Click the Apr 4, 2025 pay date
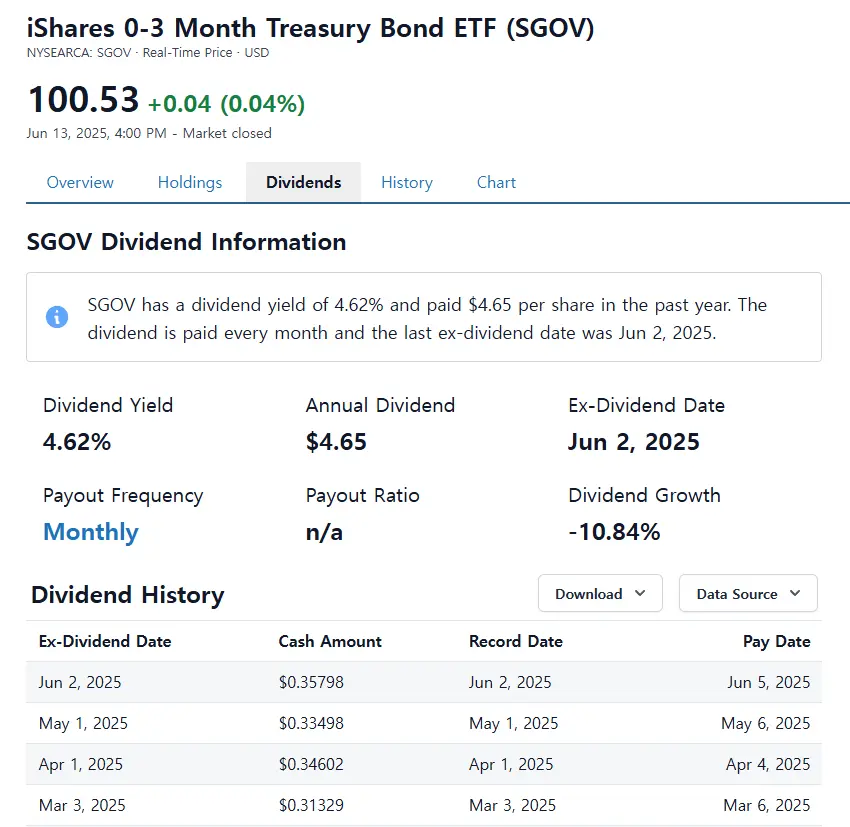 (768, 765)
